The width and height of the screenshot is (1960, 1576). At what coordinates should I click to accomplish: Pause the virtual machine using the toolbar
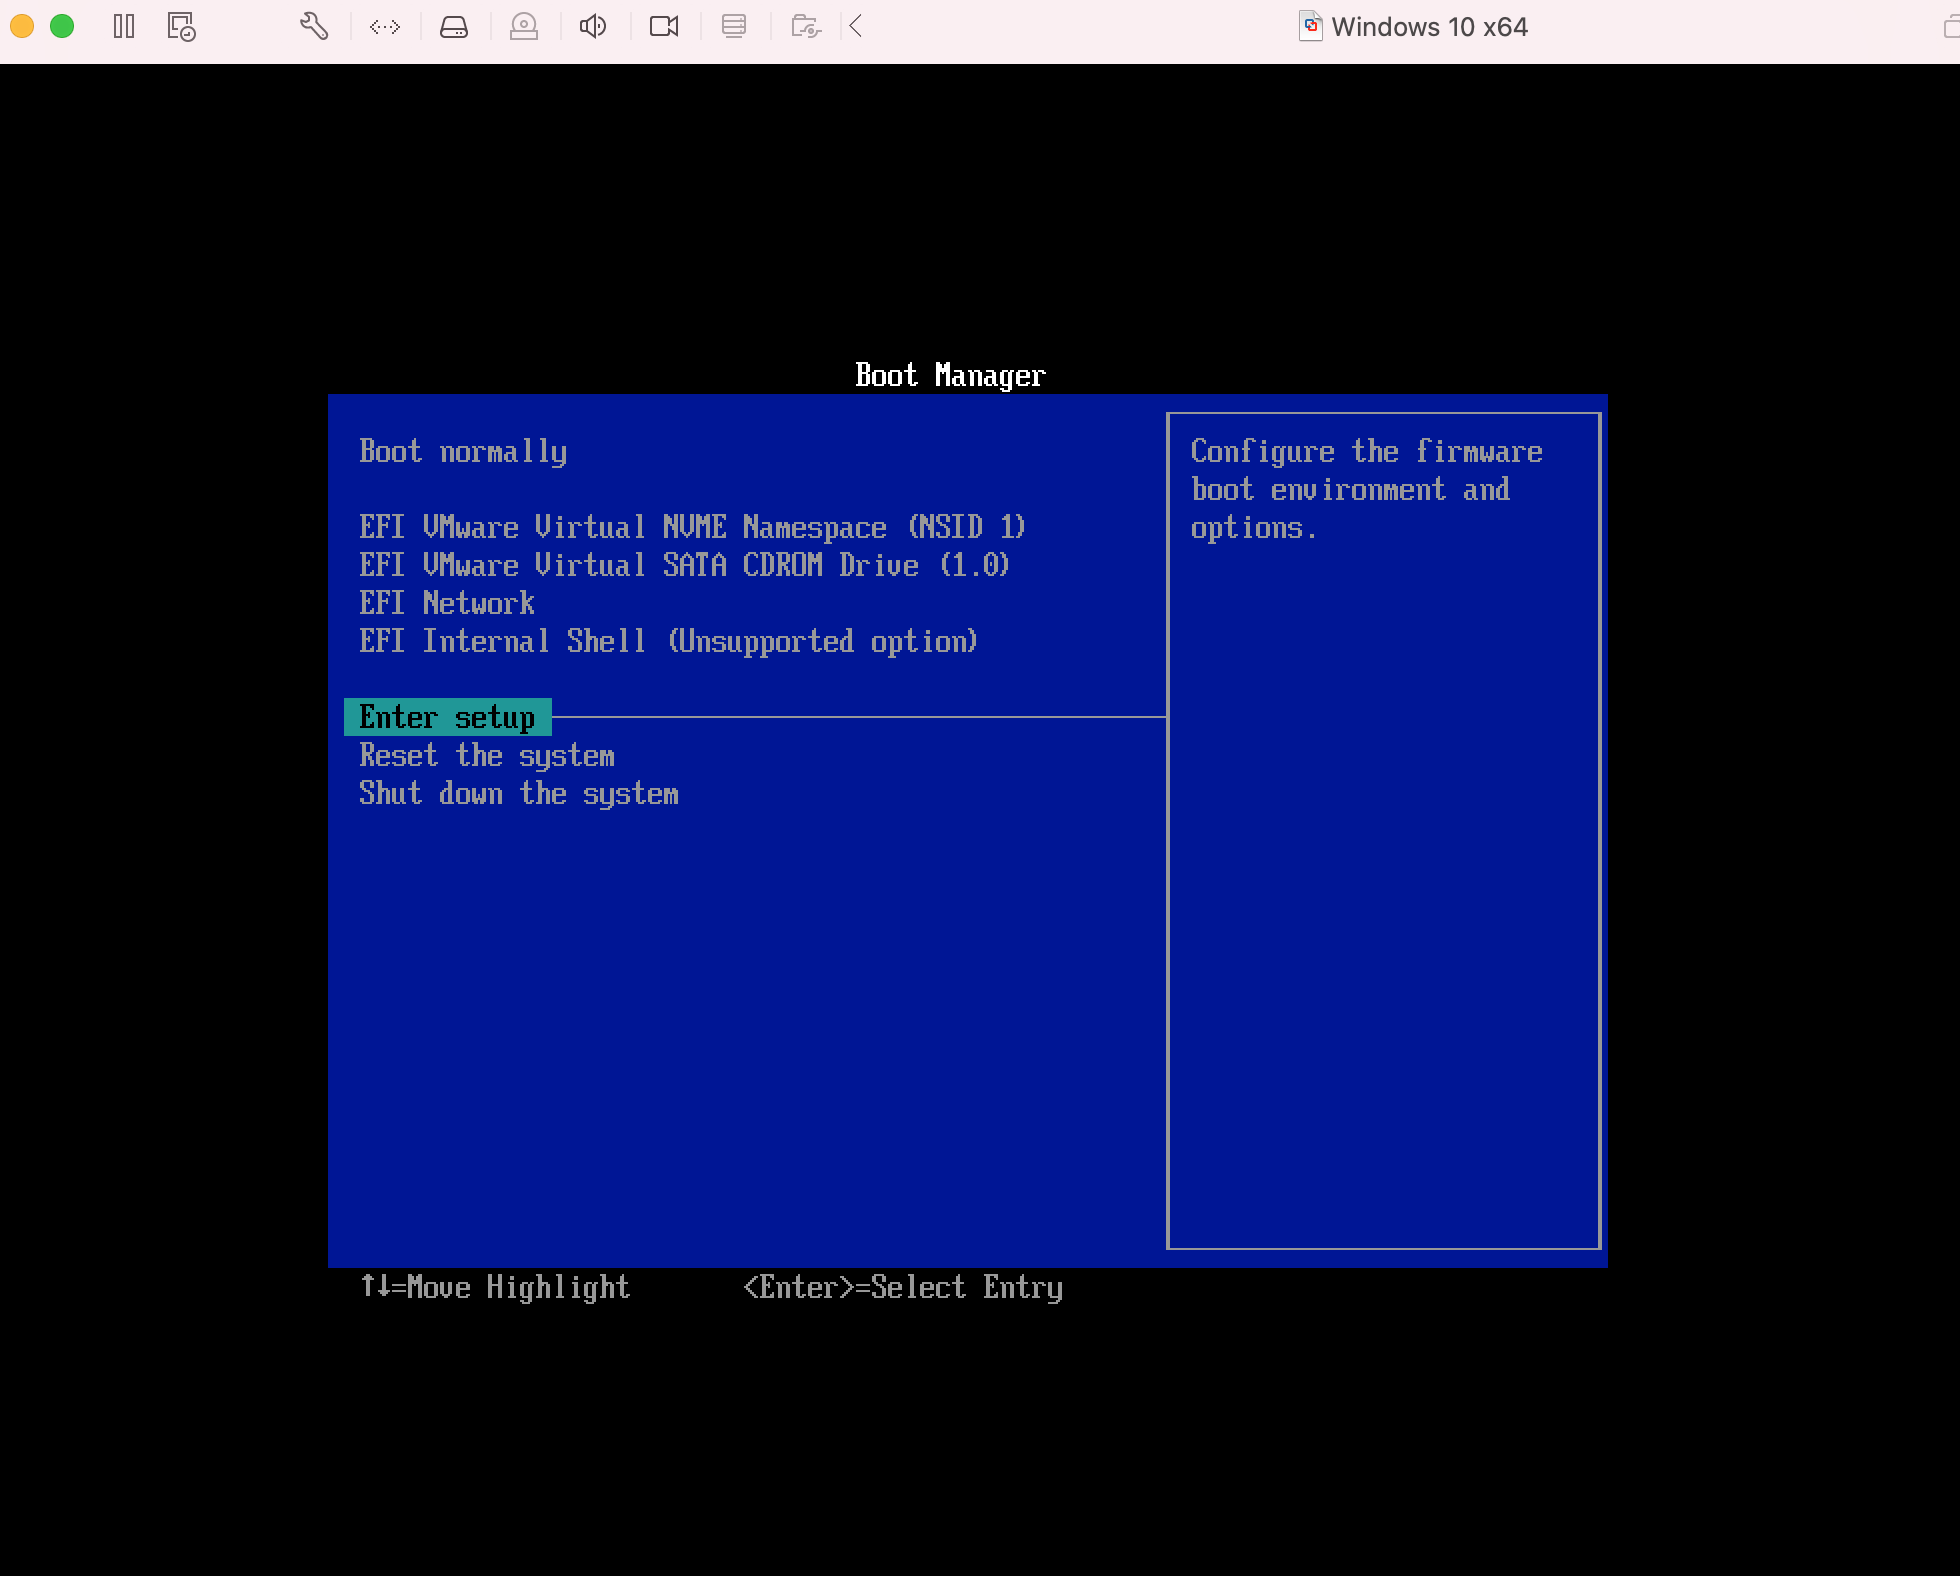tap(124, 26)
